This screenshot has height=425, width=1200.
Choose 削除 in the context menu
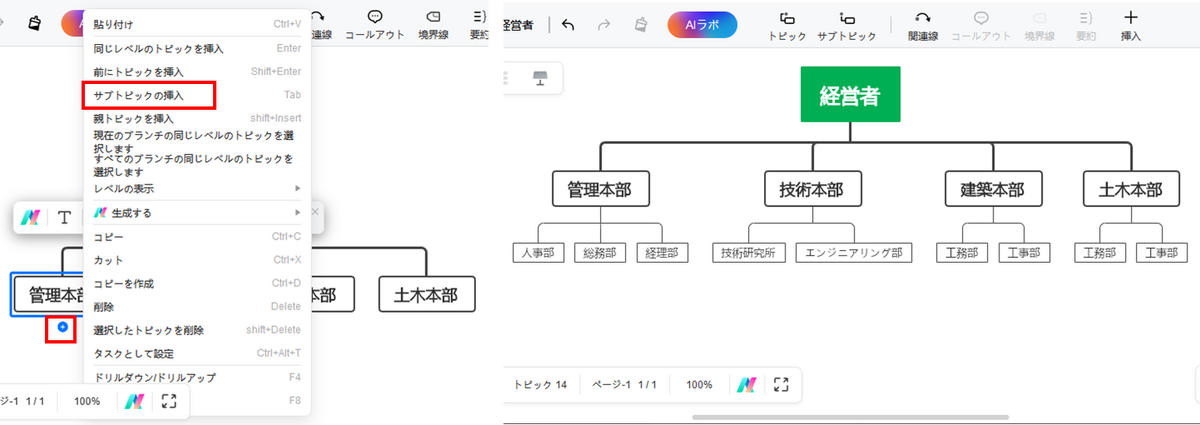click(197, 306)
